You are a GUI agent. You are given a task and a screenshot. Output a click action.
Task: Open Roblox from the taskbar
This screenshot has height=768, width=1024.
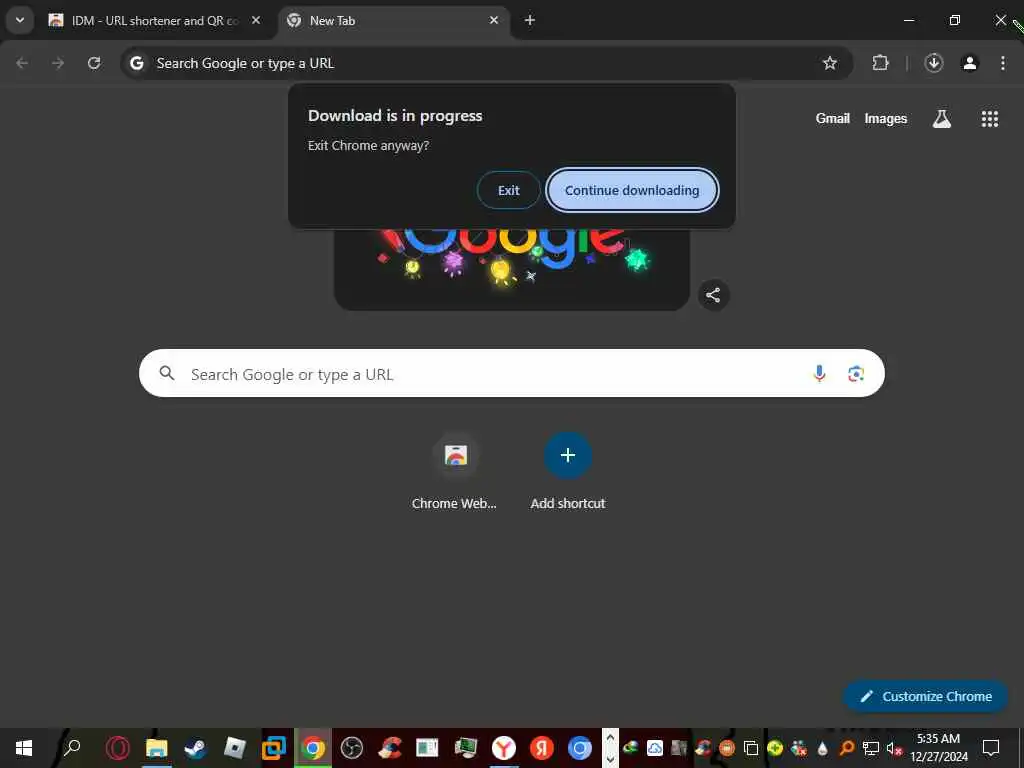pos(234,748)
